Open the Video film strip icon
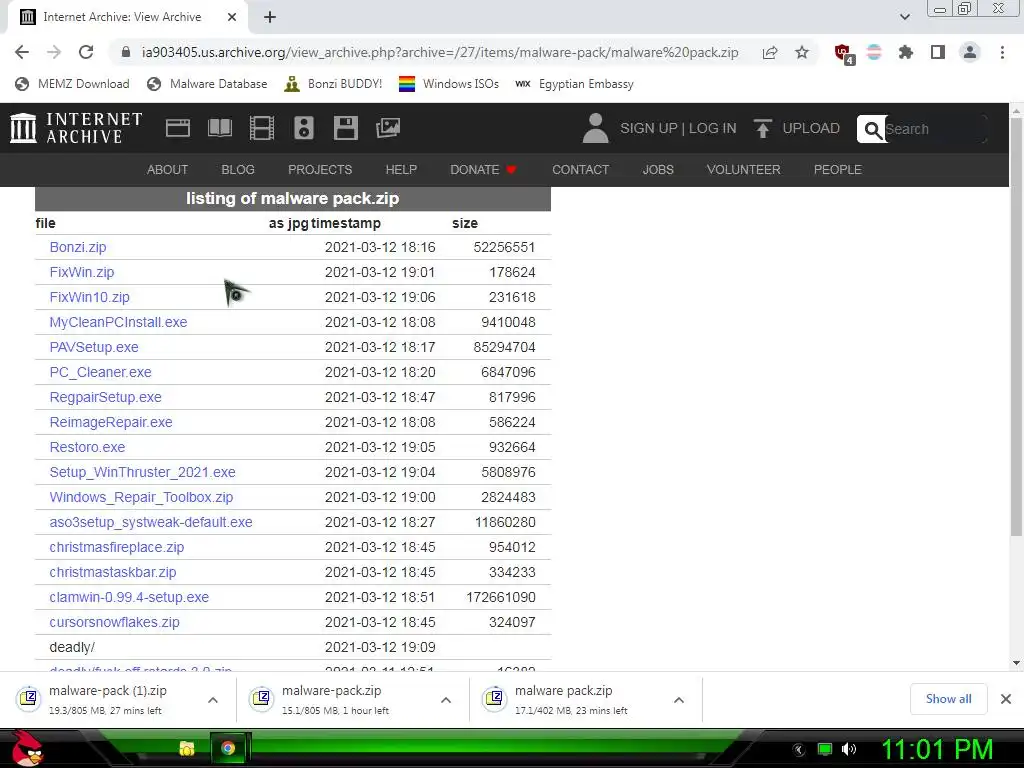This screenshot has width=1024, height=768. click(x=262, y=127)
